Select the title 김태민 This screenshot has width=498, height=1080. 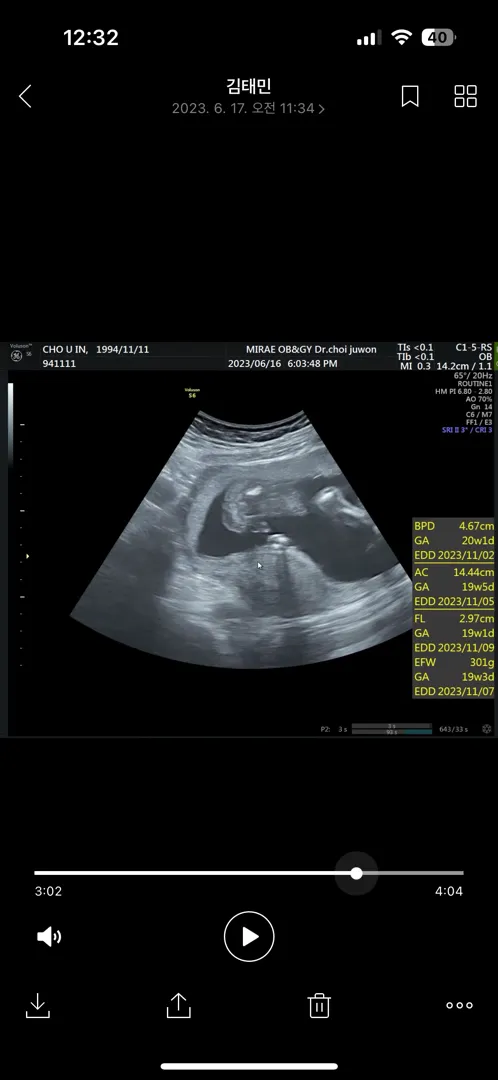point(249,86)
